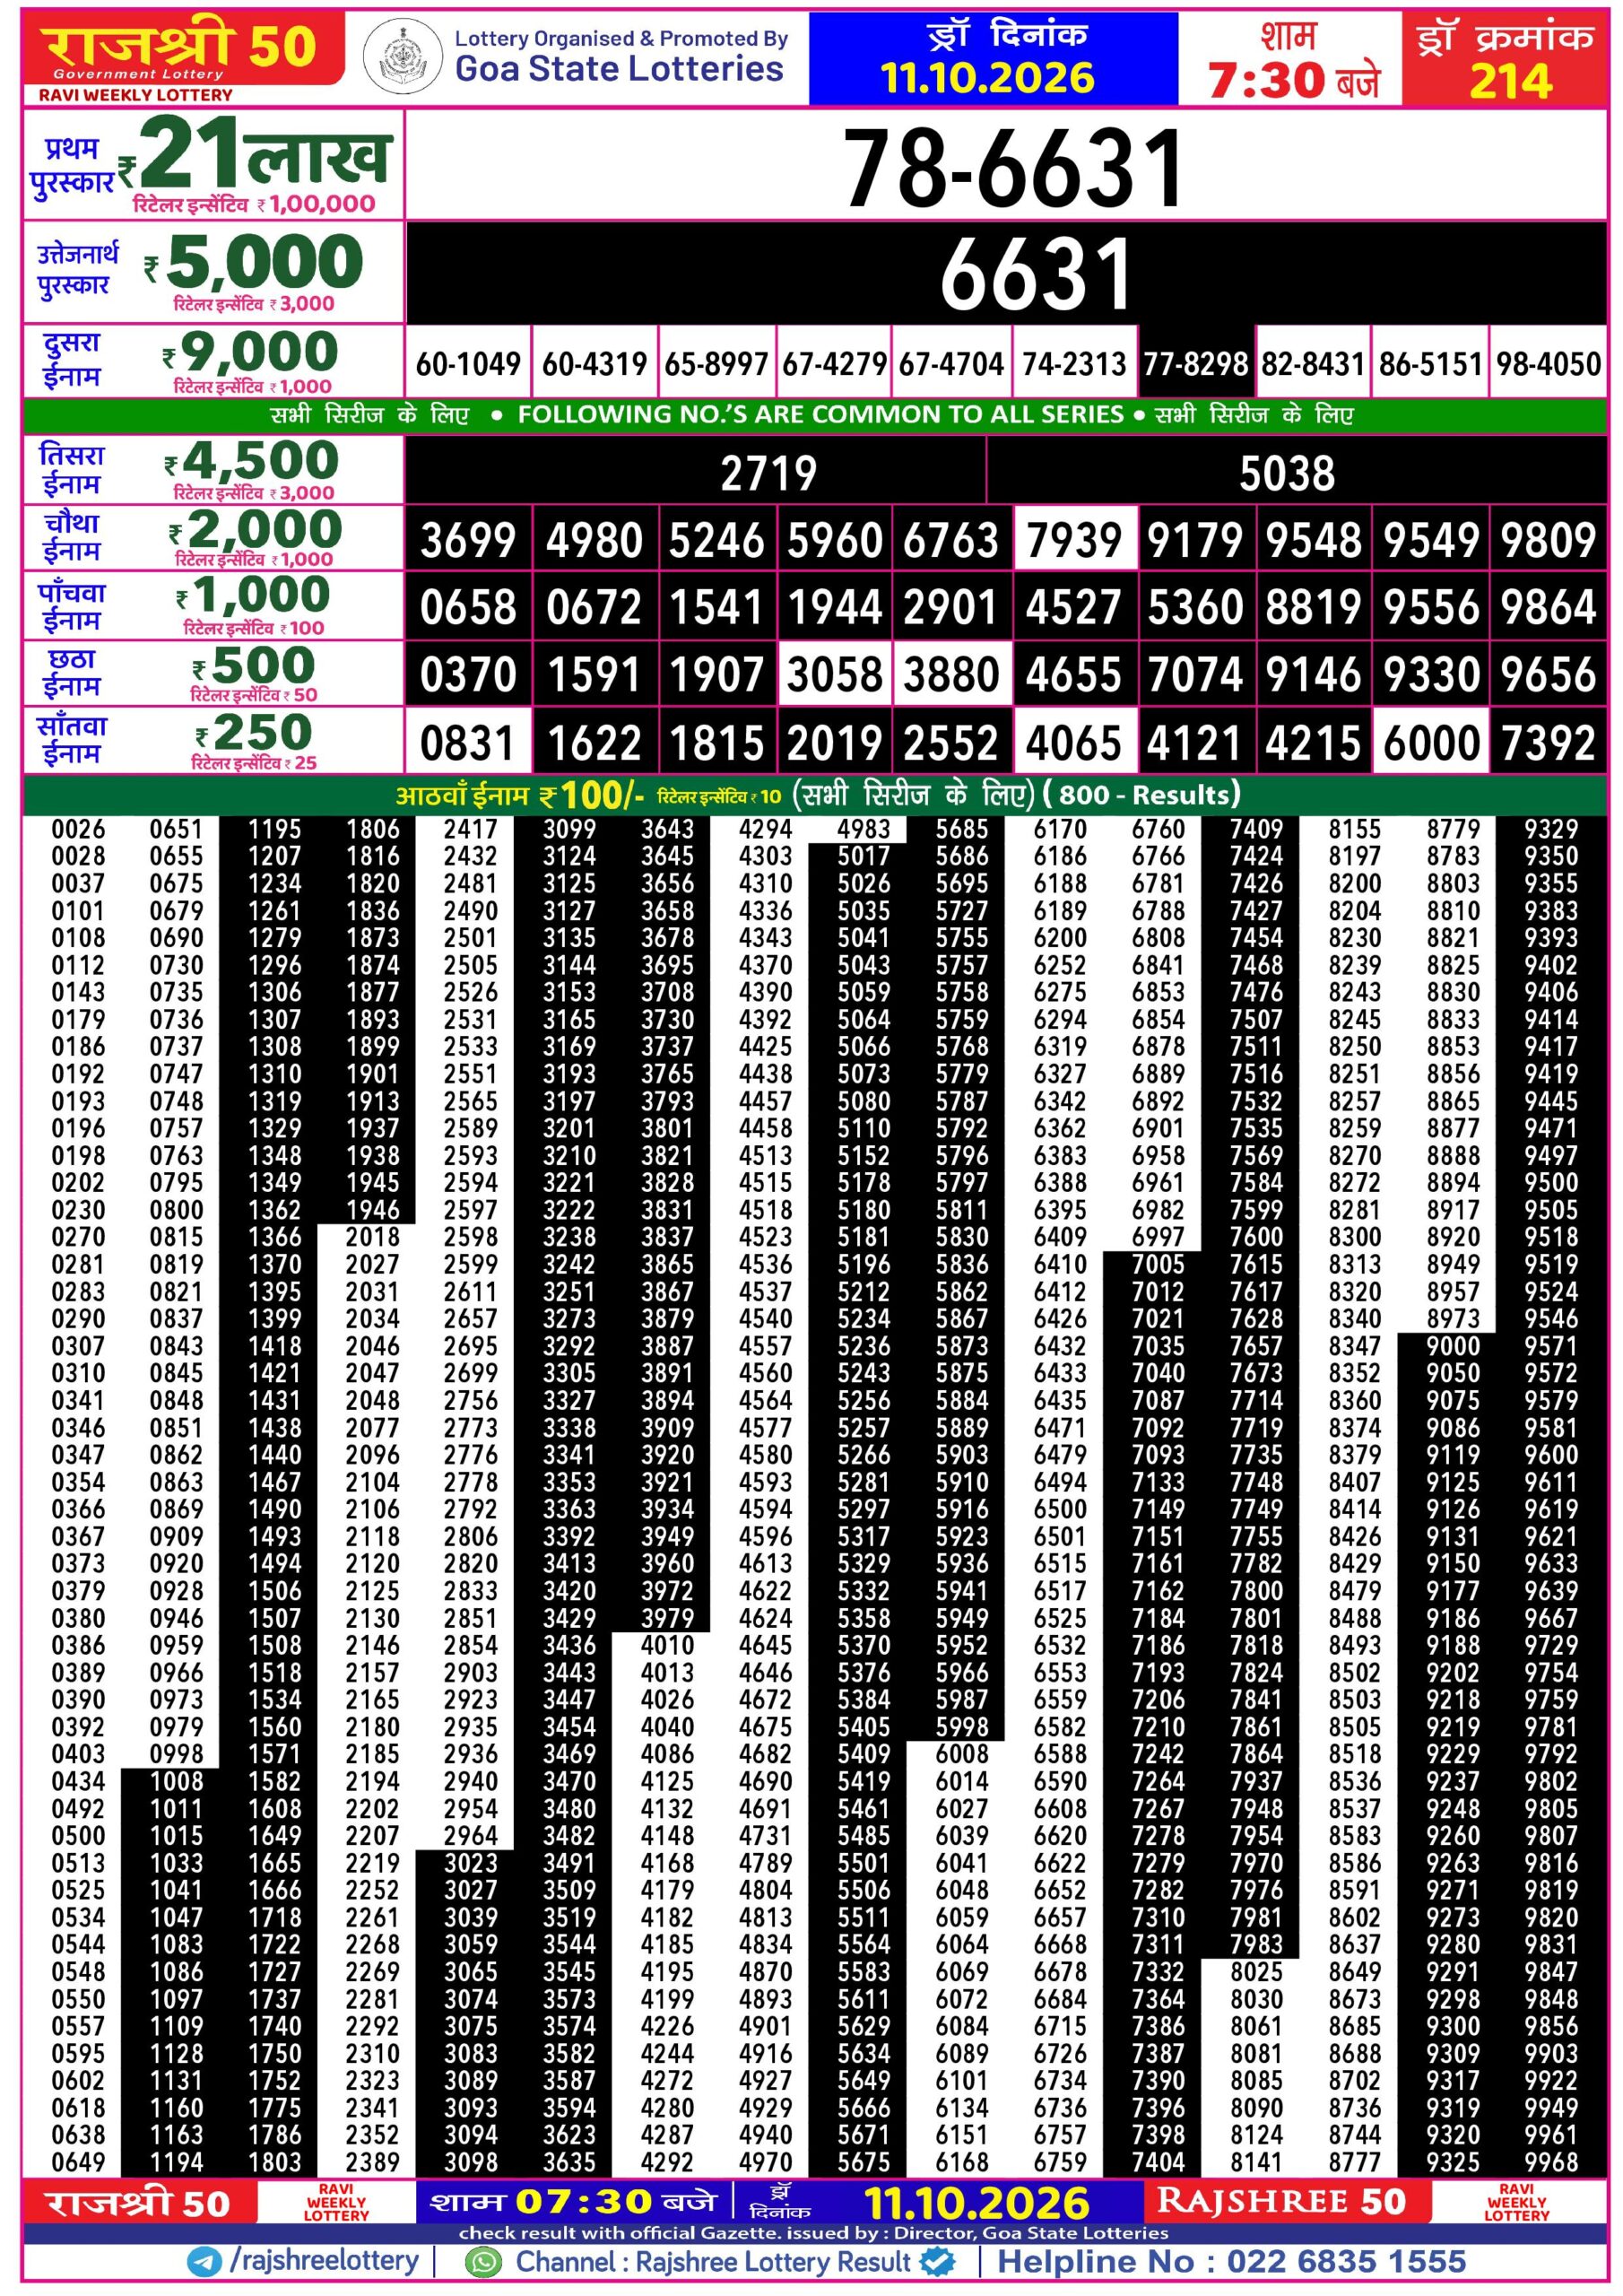The height and width of the screenshot is (2296, 1623).
Task: Click eighth prize number 8025
Action: [x=1256, y=1971]
